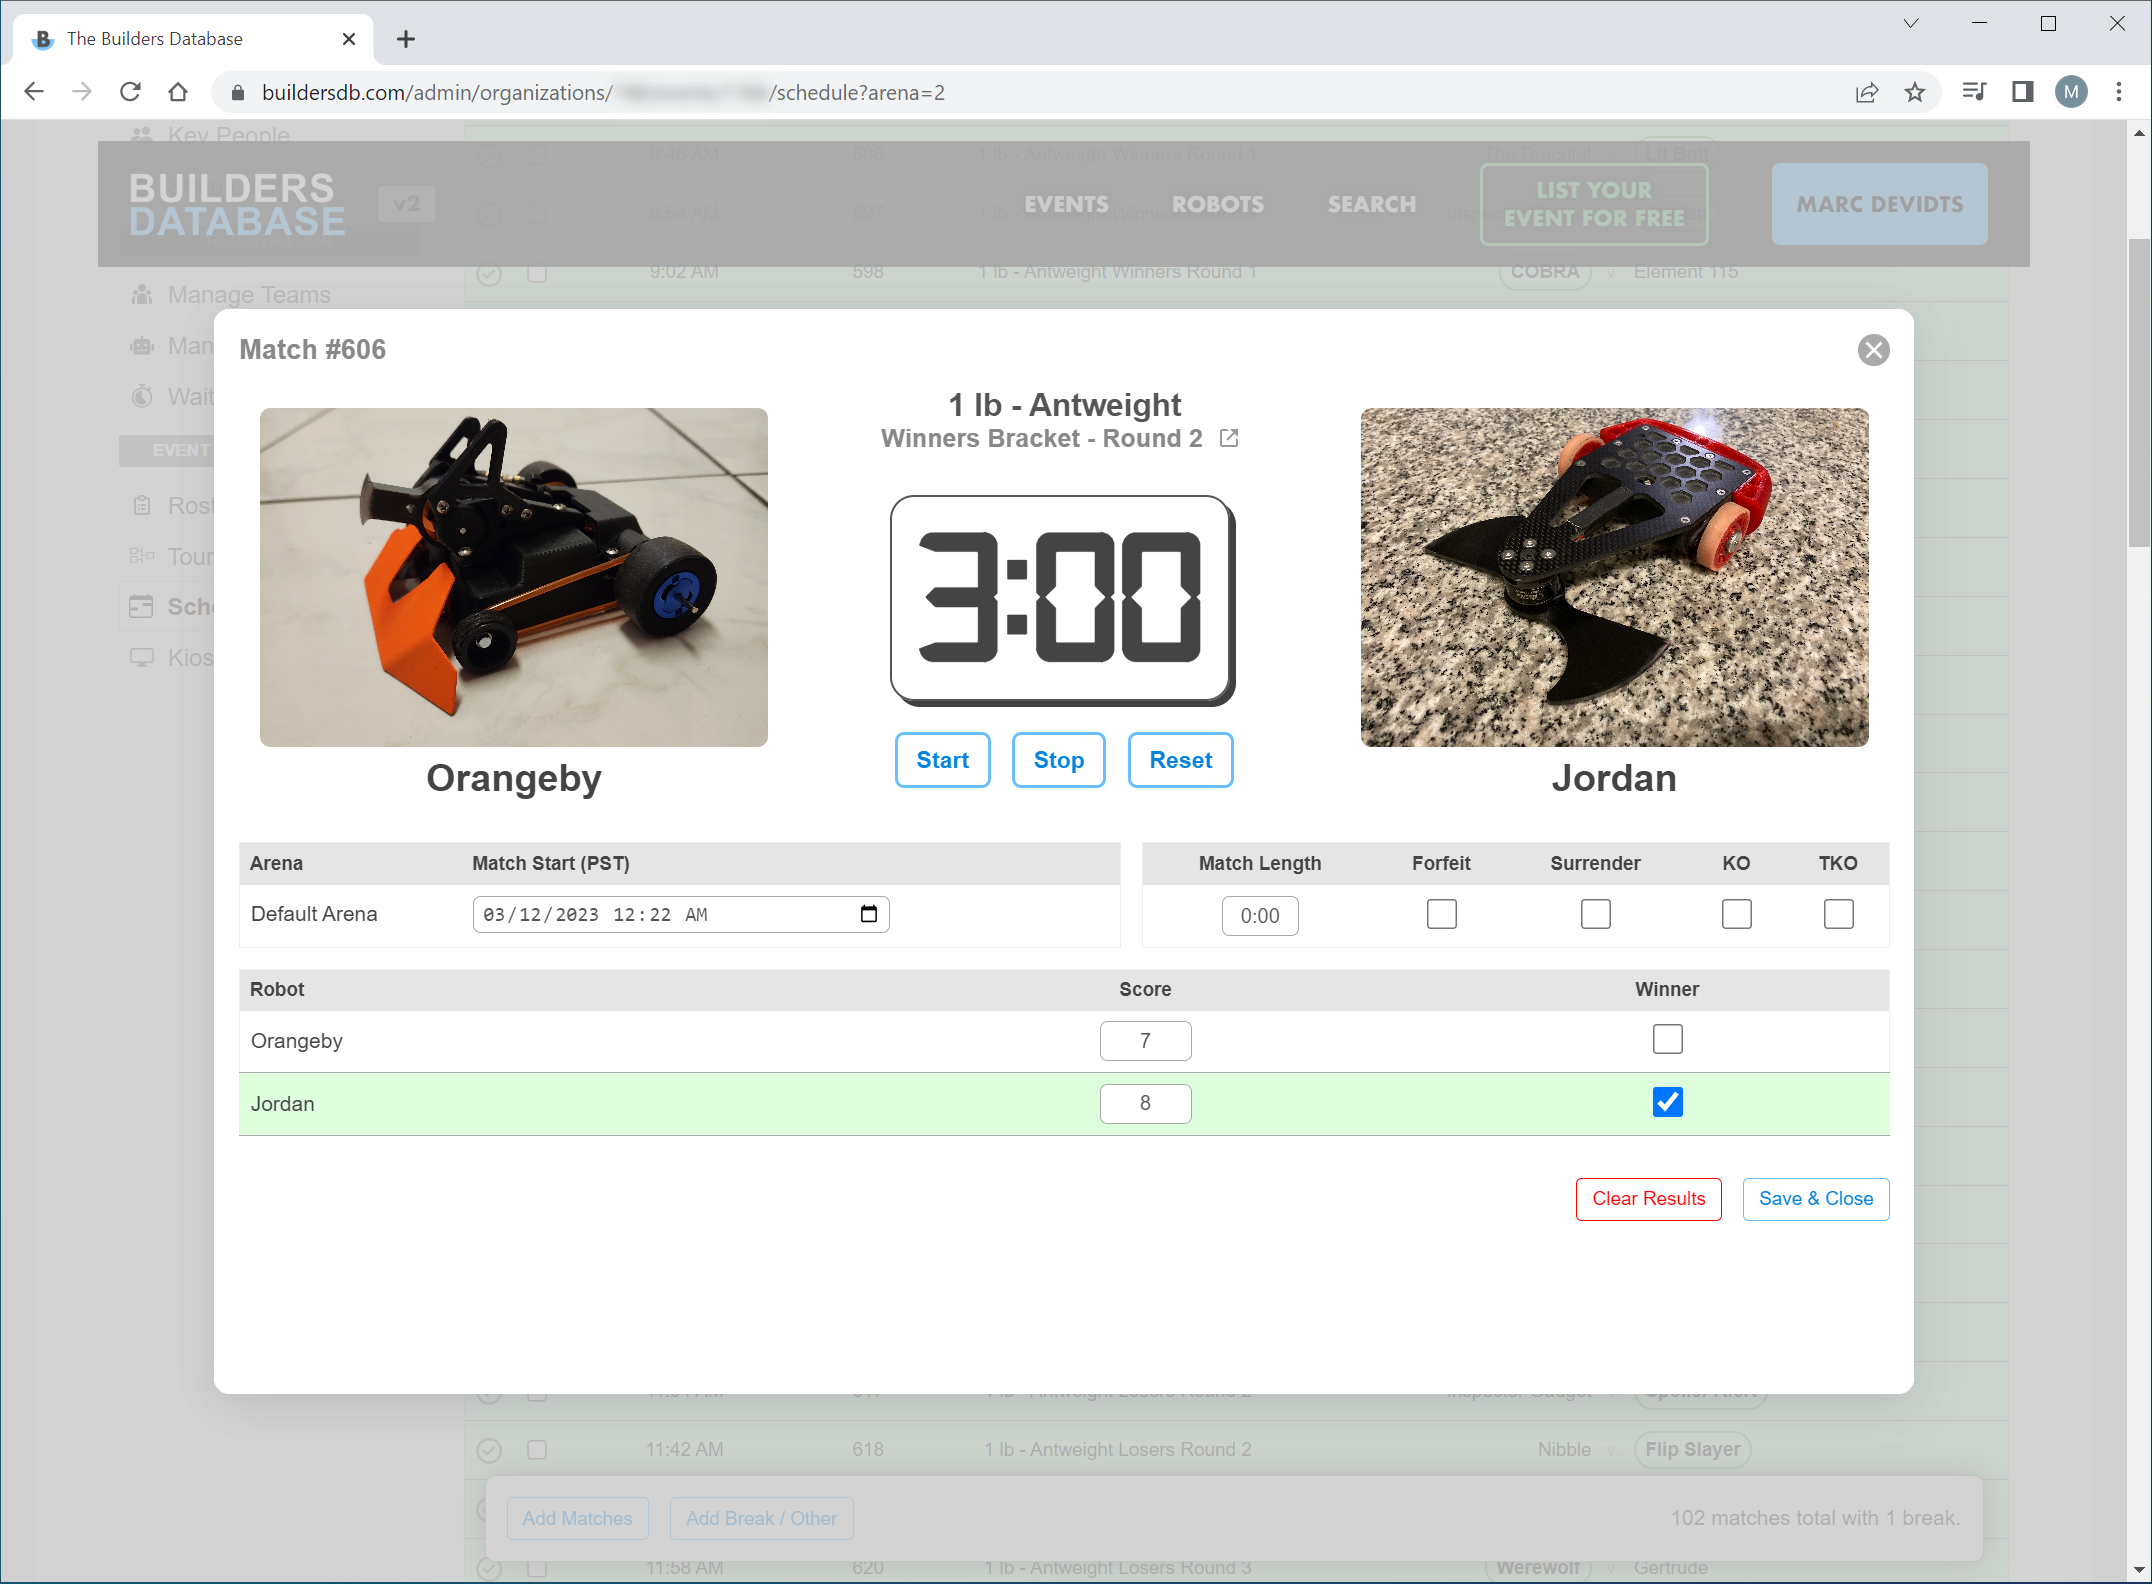Select The Builders Database tab

click(x=193, y=39)
